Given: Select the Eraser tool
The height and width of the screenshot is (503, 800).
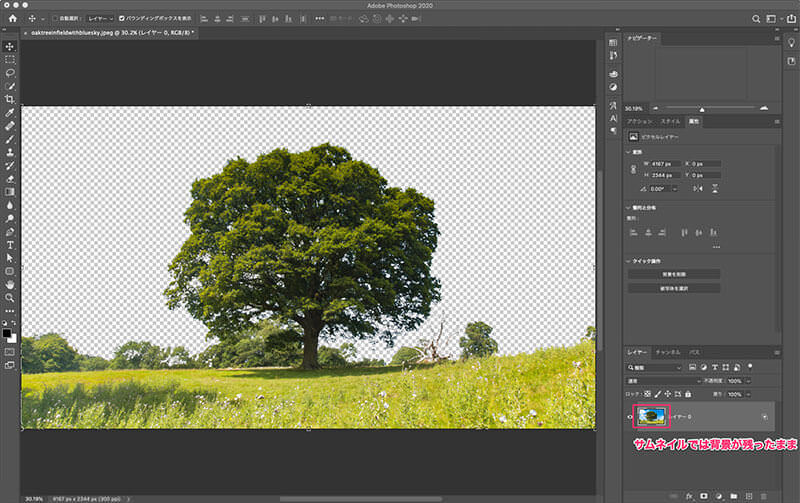Looking at the screenshot, I should point(10,179).
